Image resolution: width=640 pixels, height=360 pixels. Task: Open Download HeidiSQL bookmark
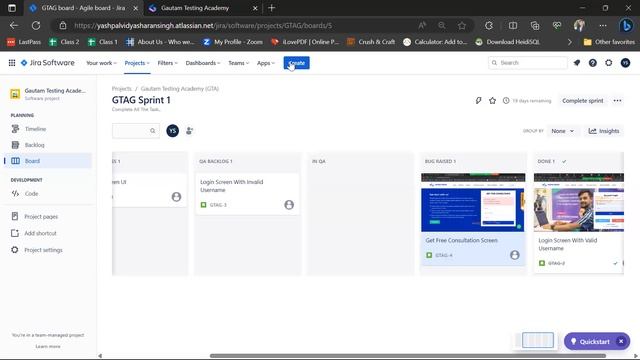tap(507, 42)
